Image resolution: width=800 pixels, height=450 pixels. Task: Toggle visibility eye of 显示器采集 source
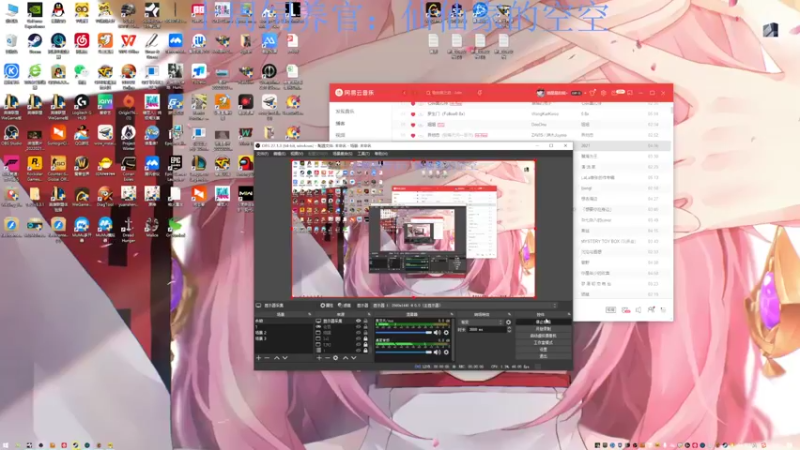tap(358, 321)
